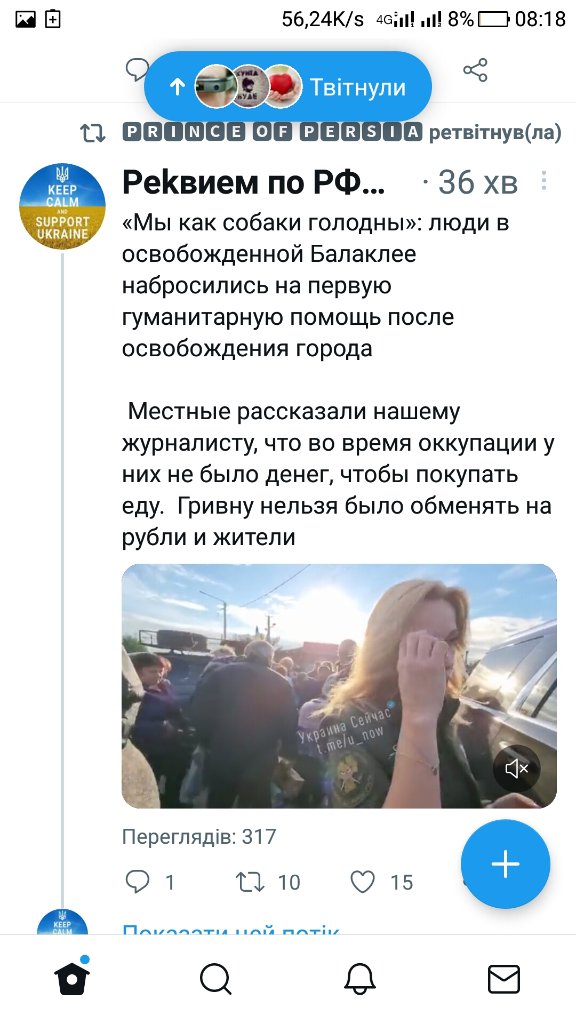Open Messages envelope tab

[x=504, y=980]
